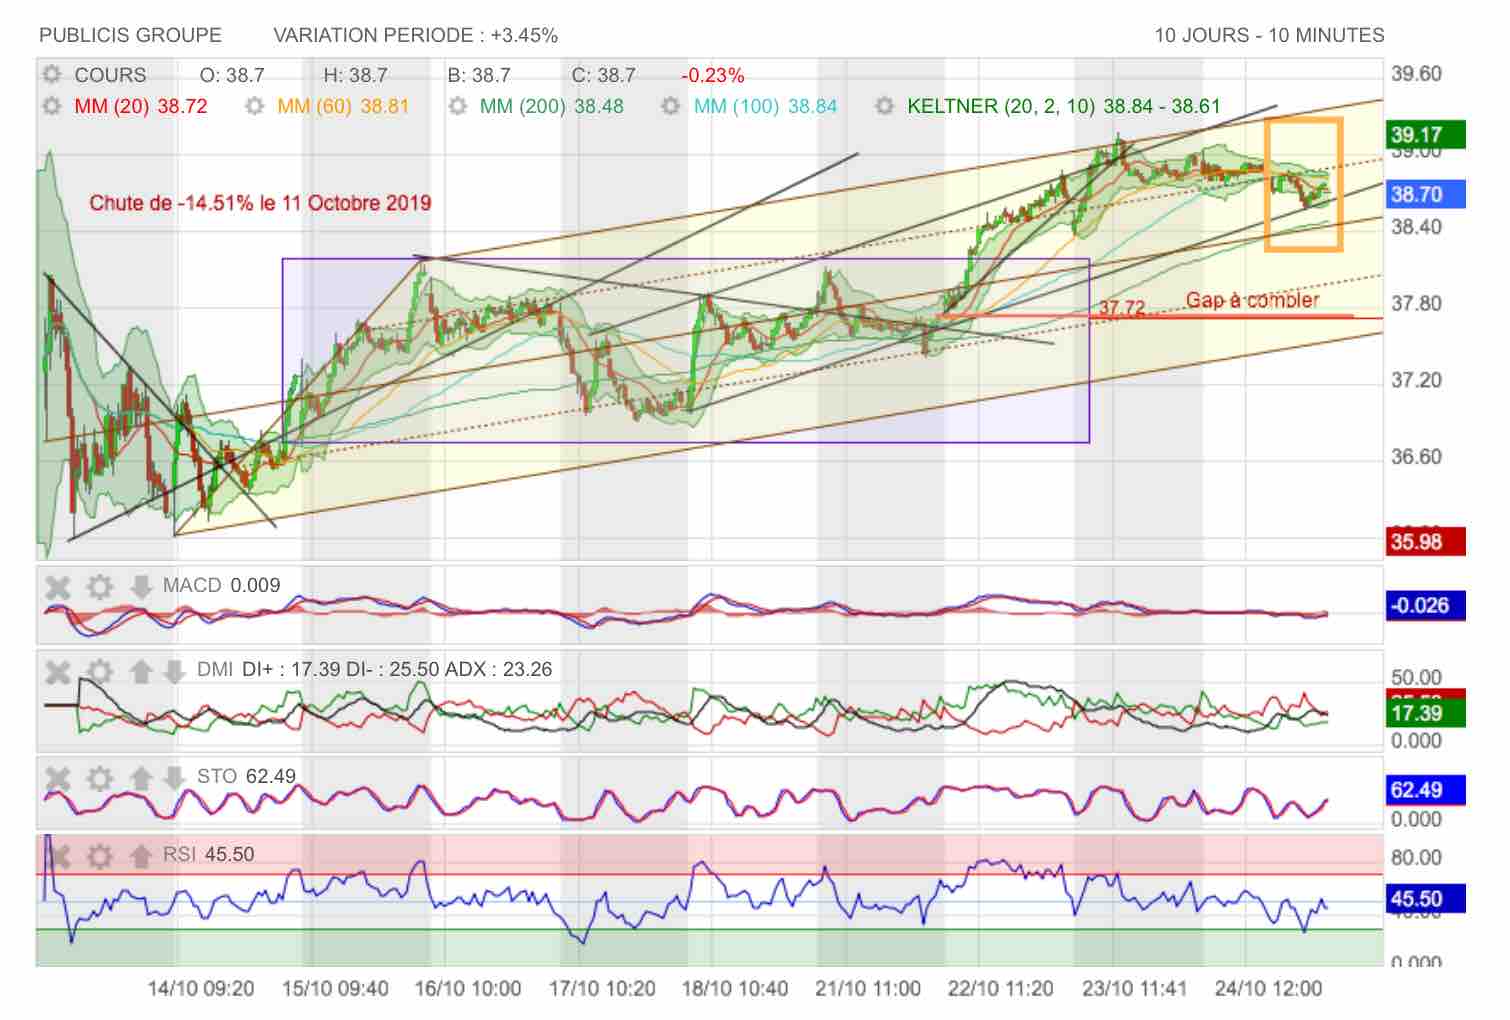Move MACD panel down with arrow
1510x1020 pixels.
click(141, 587)
